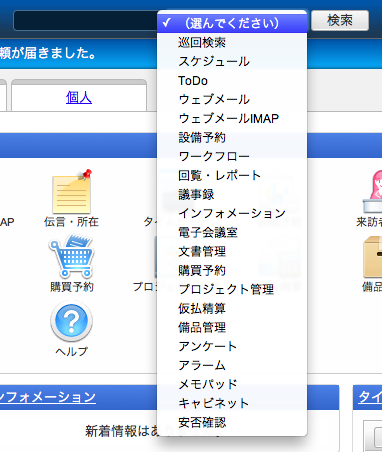Open the 個人 tab link
Screen dimensions: 382x452
tap(79, 98)
